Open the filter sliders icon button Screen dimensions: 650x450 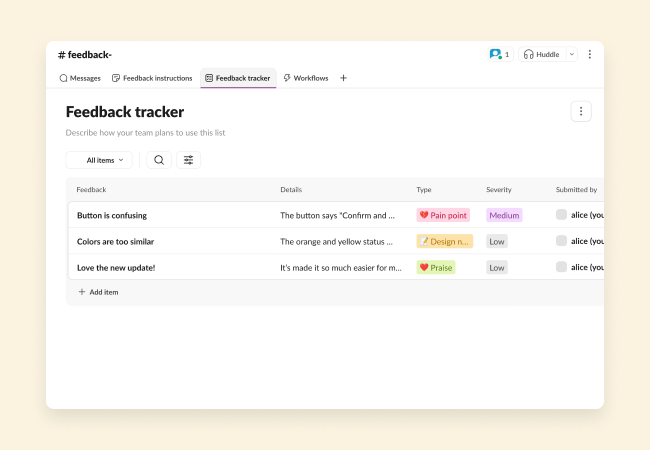click(188, 160)
